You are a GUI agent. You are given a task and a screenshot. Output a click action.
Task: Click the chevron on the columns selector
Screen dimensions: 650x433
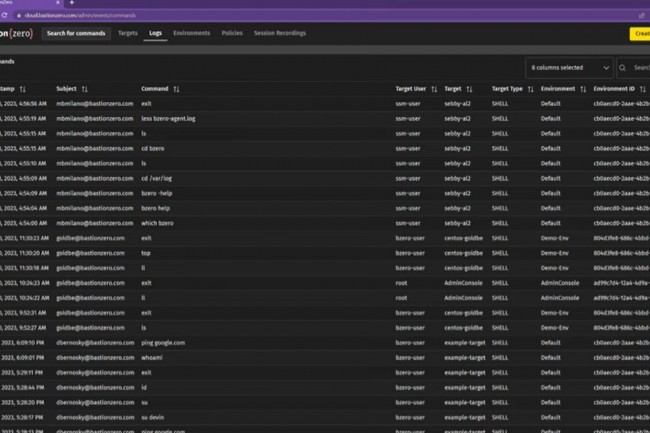(x=606, y=68)
